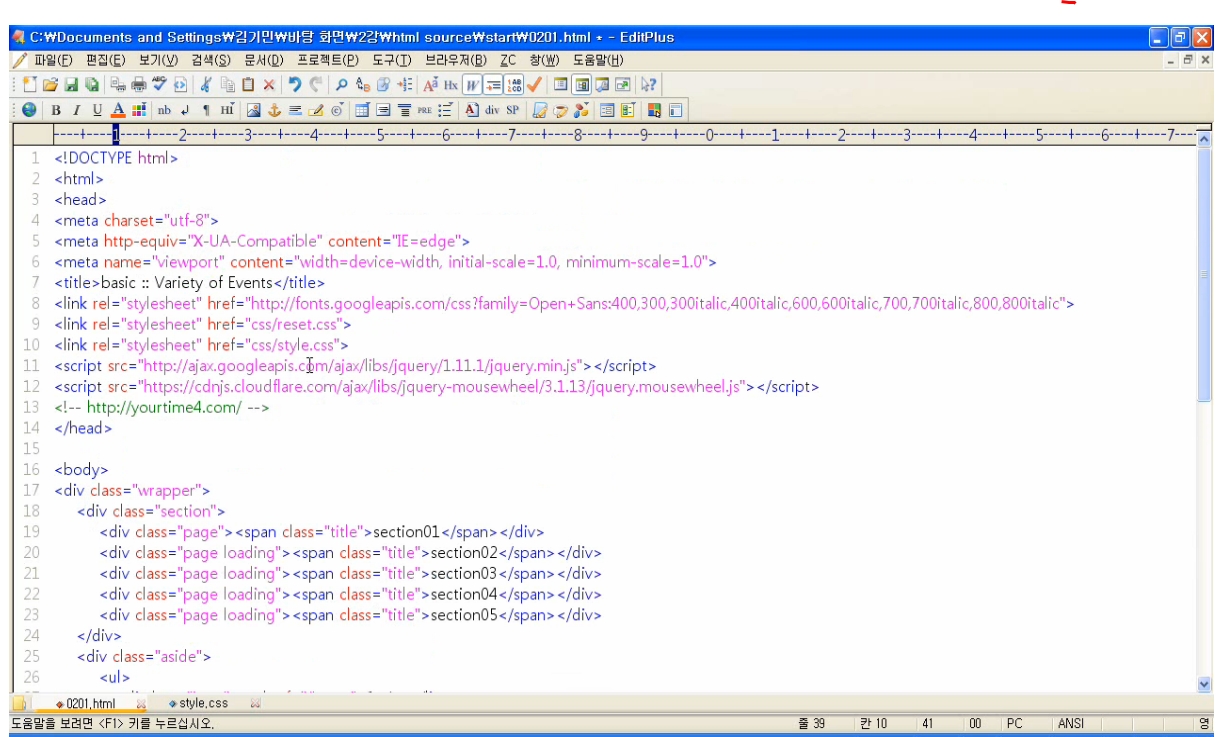Image resolution: width=1219 pixels, height=737 pixels.
Task: Click PC file format in status bar
Action: point(1015,723)
